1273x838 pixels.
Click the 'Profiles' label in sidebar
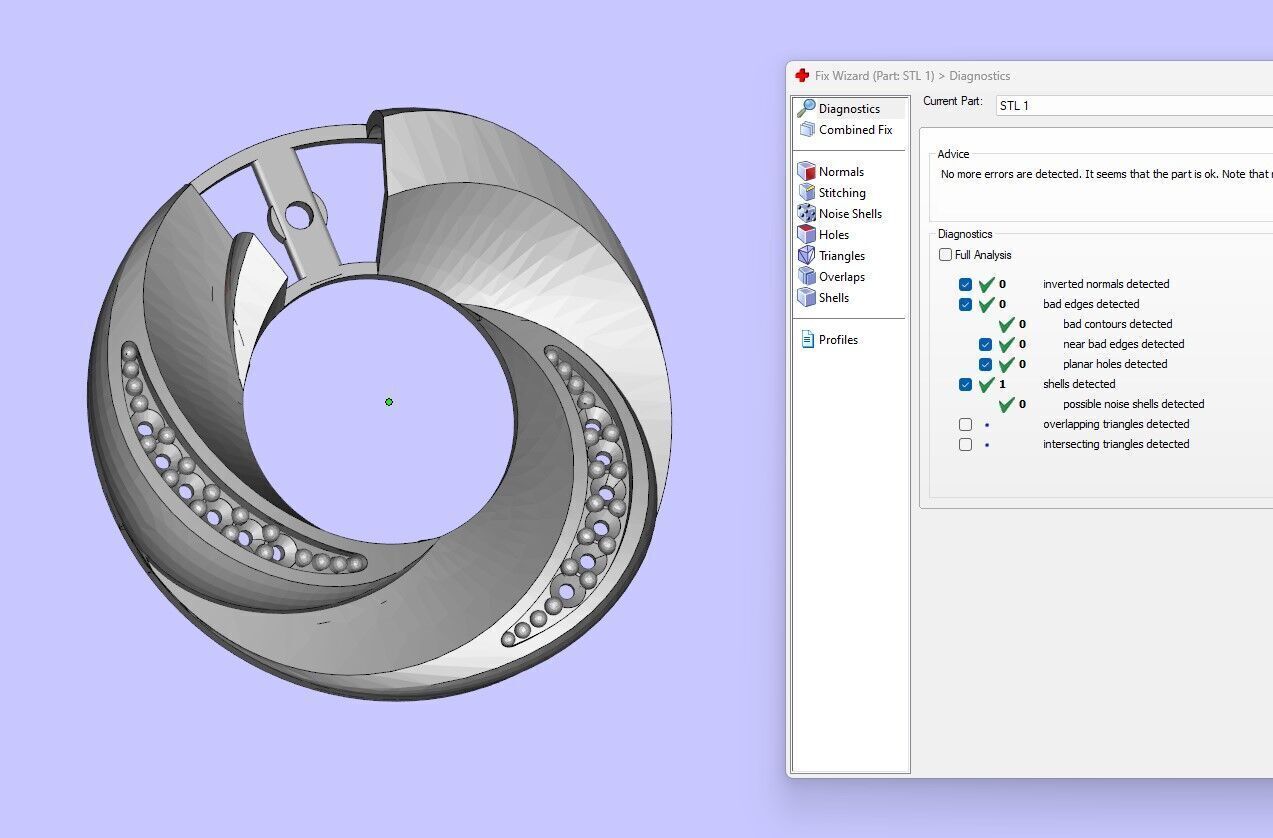tap(838, 340)
